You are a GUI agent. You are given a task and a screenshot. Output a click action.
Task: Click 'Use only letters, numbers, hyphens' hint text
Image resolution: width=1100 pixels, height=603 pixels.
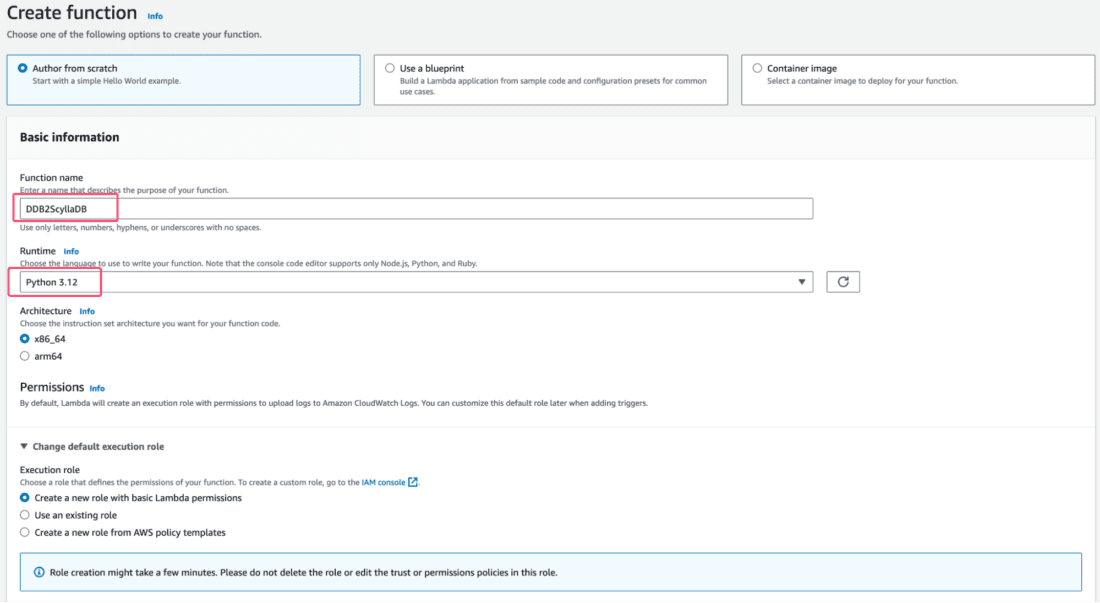pyautogui.click(x=140, y=228)
